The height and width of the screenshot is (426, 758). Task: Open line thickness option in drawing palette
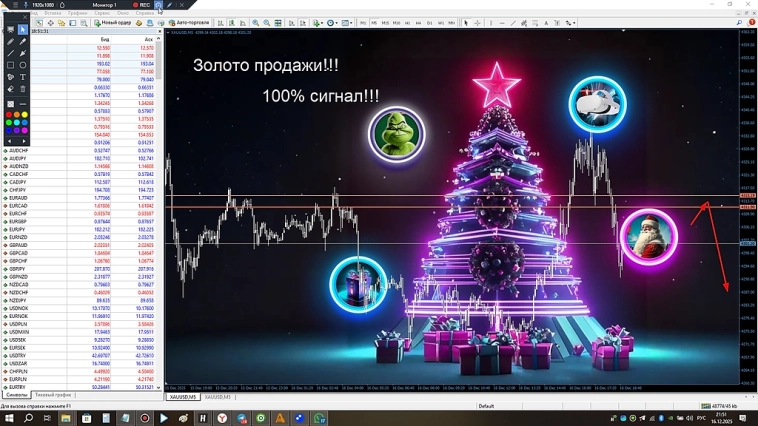(x=23, y=104)
